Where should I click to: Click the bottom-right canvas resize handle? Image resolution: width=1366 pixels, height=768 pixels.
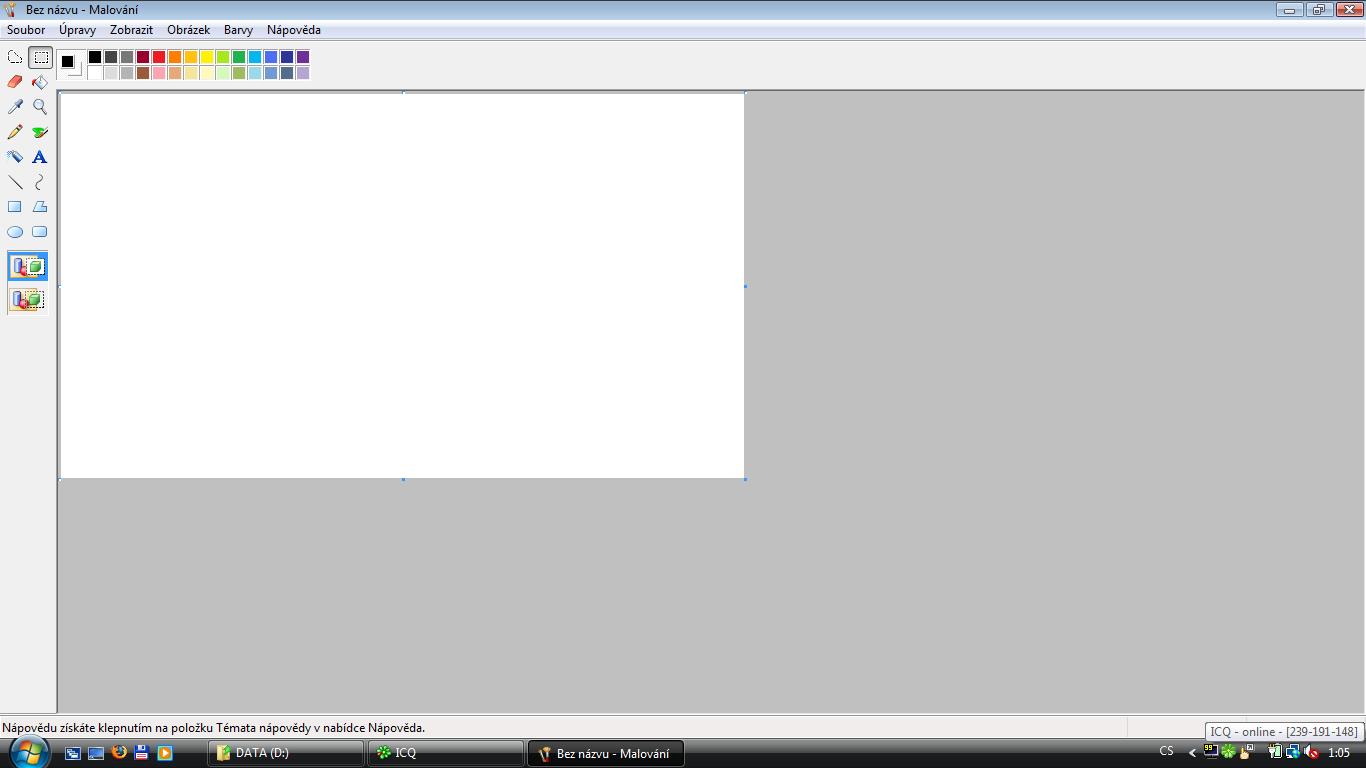tap(746, 480)
